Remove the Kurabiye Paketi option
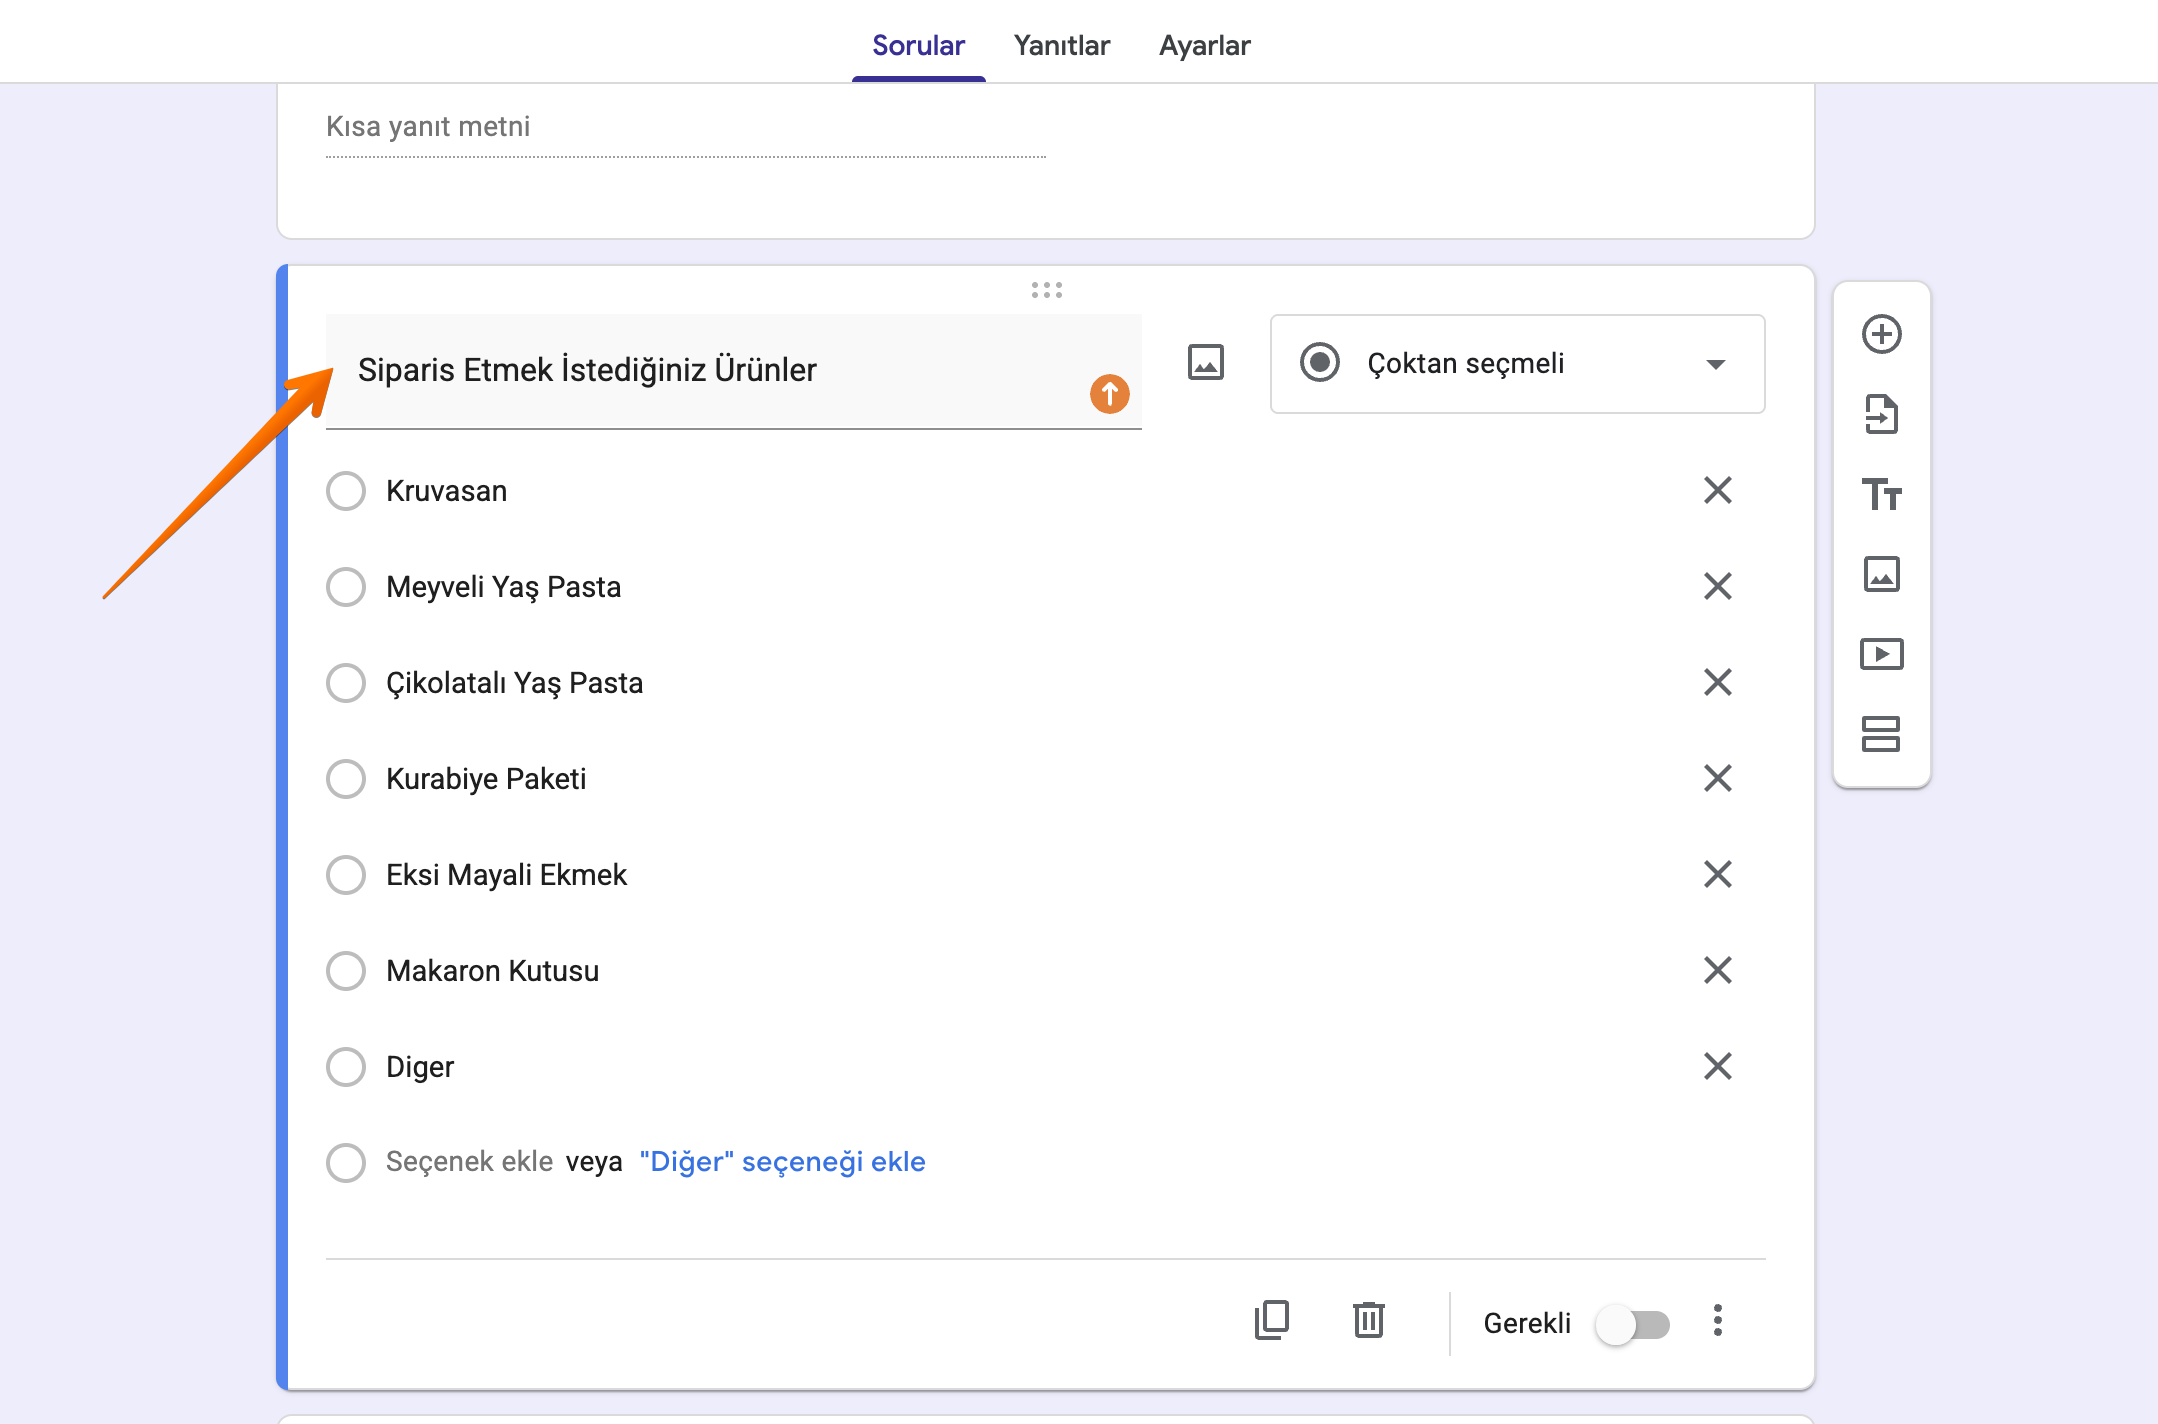This screenshot has width=2158, height=1424. [1717, 778]
